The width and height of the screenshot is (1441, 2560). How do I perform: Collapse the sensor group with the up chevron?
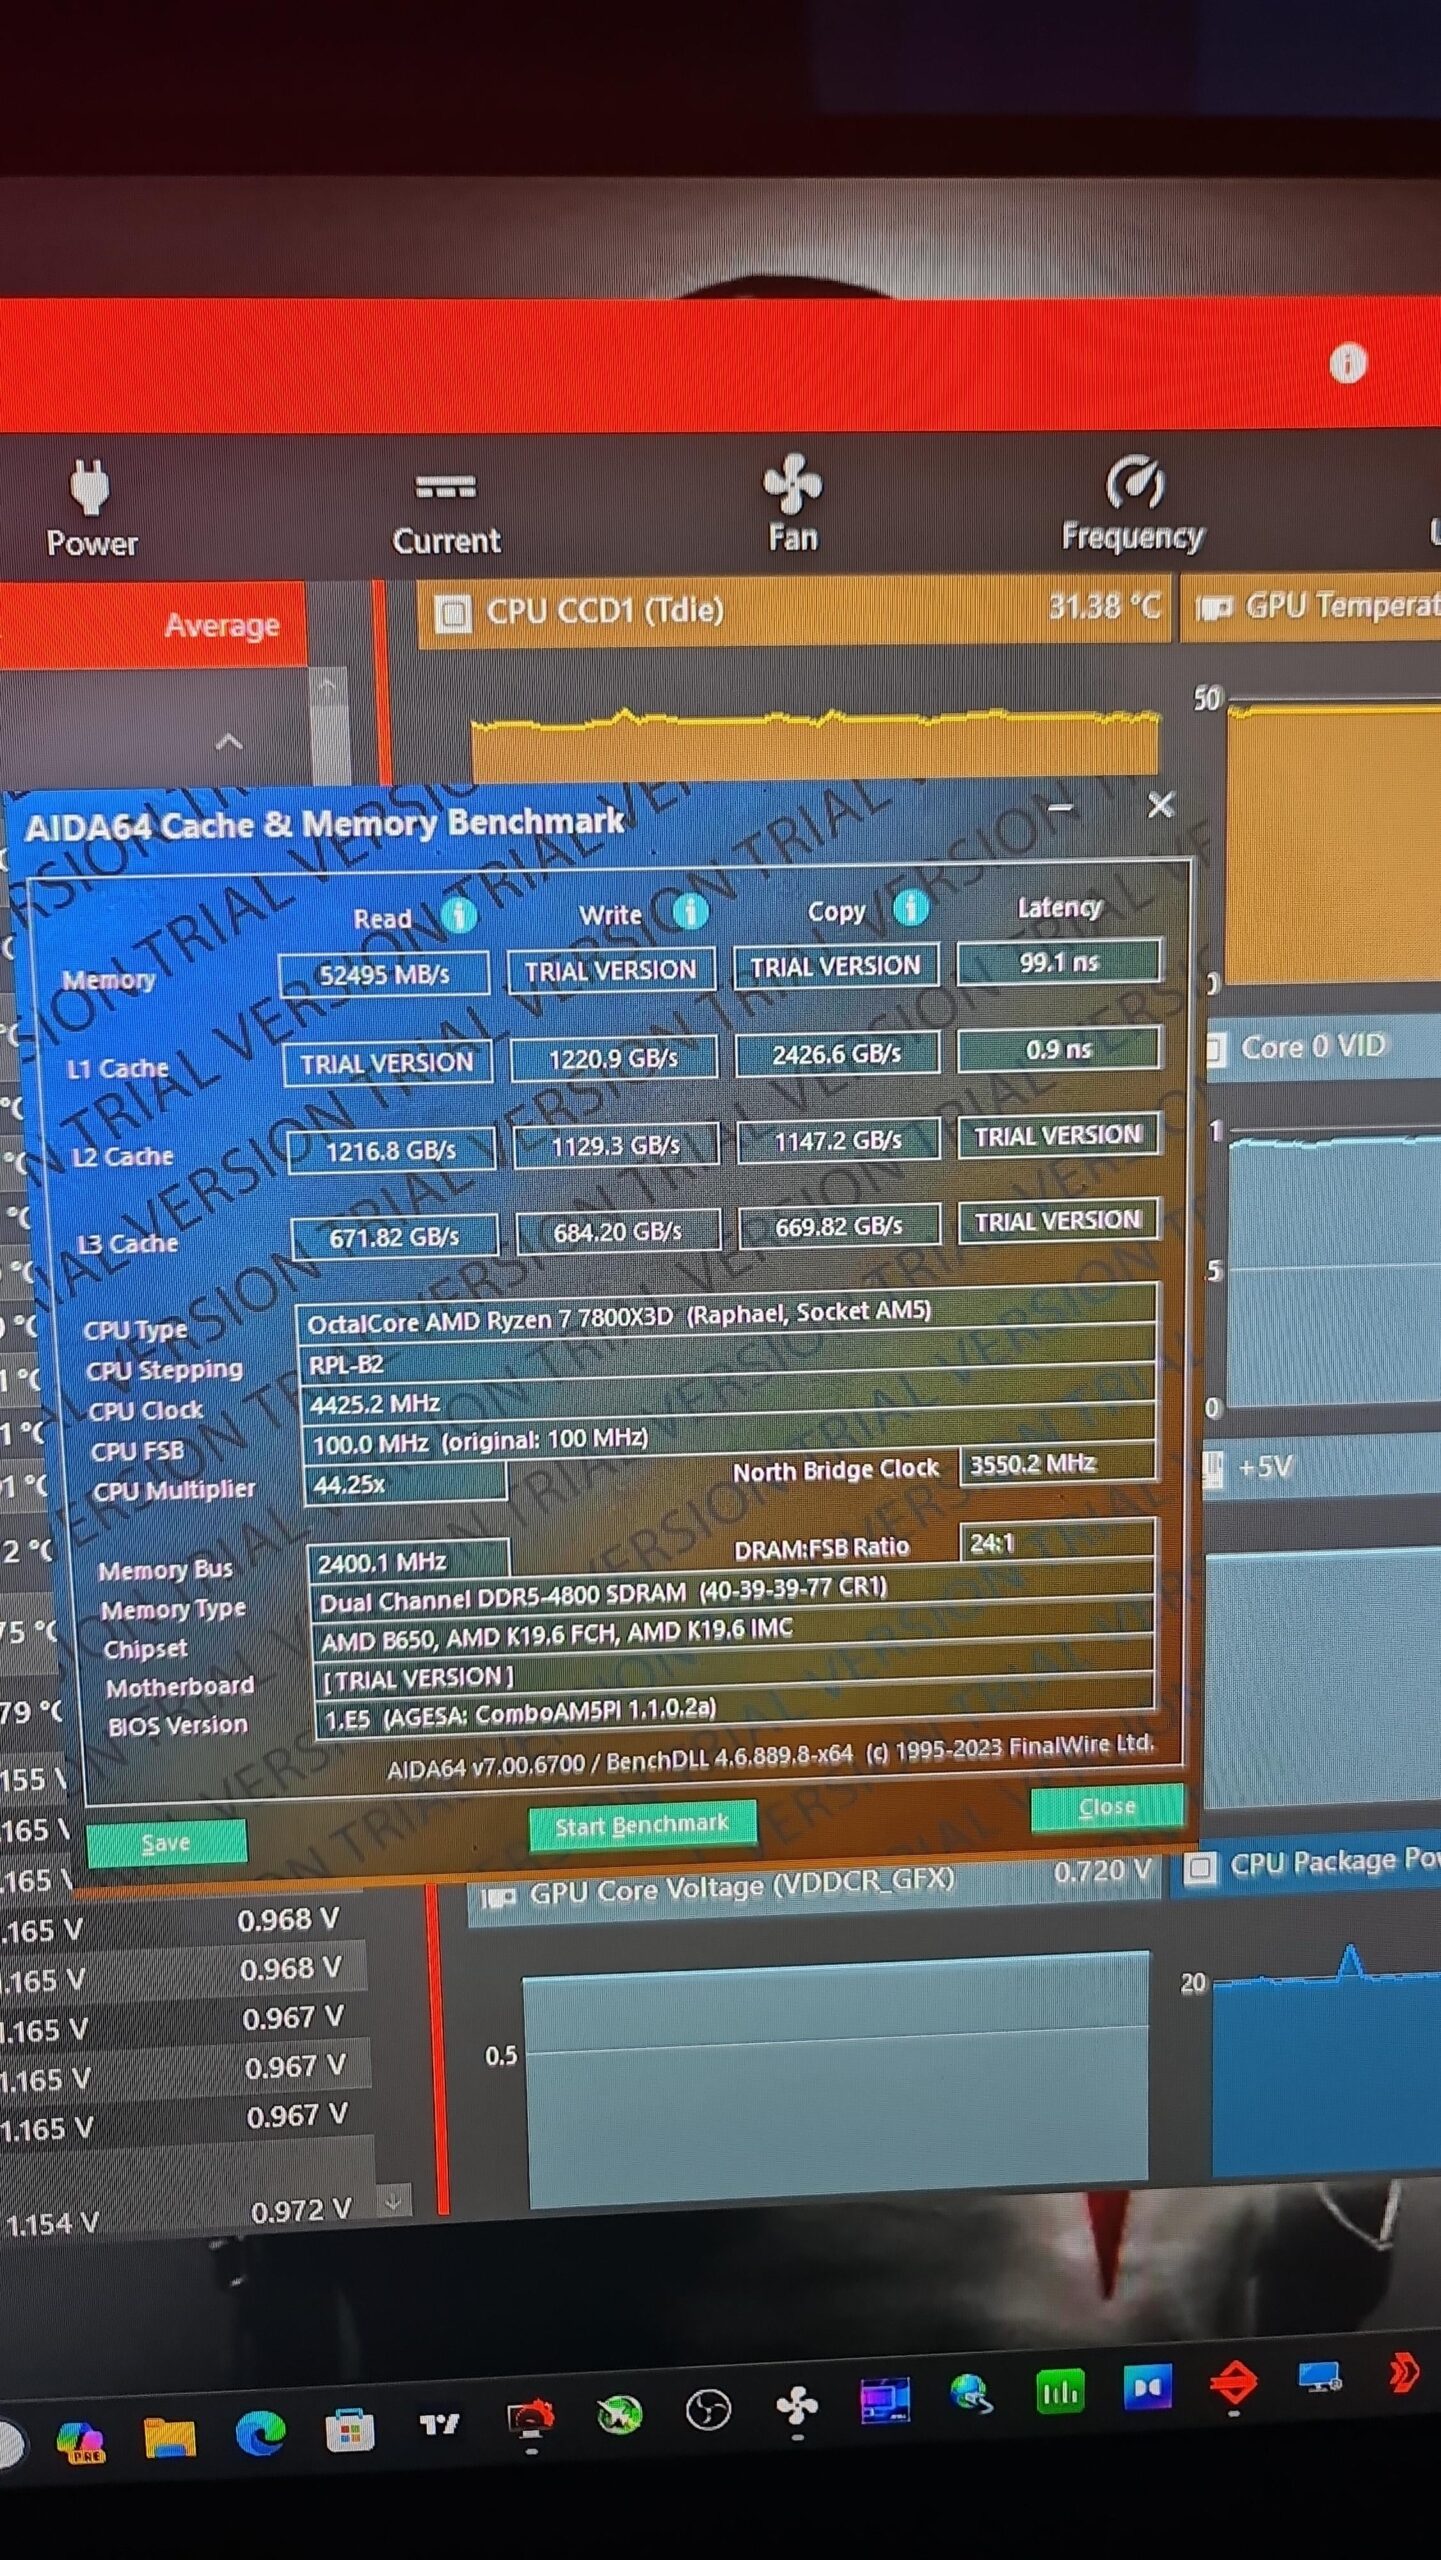click(229, 742)
